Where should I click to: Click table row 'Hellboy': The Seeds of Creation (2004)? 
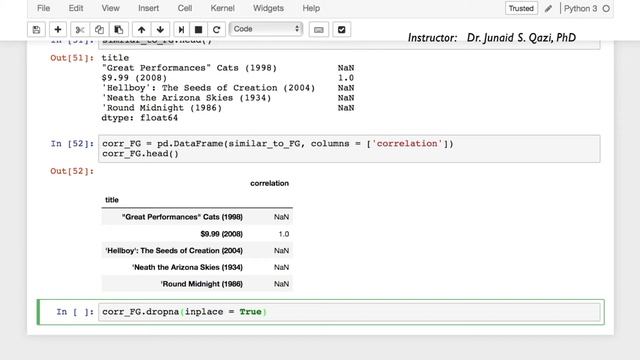coord(197,251)
